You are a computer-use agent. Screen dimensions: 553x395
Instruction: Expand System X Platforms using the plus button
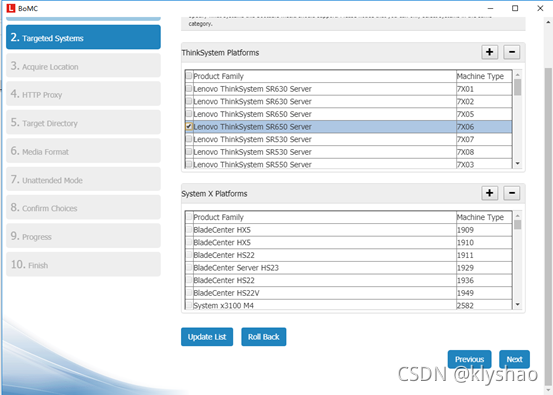(490, 193)
